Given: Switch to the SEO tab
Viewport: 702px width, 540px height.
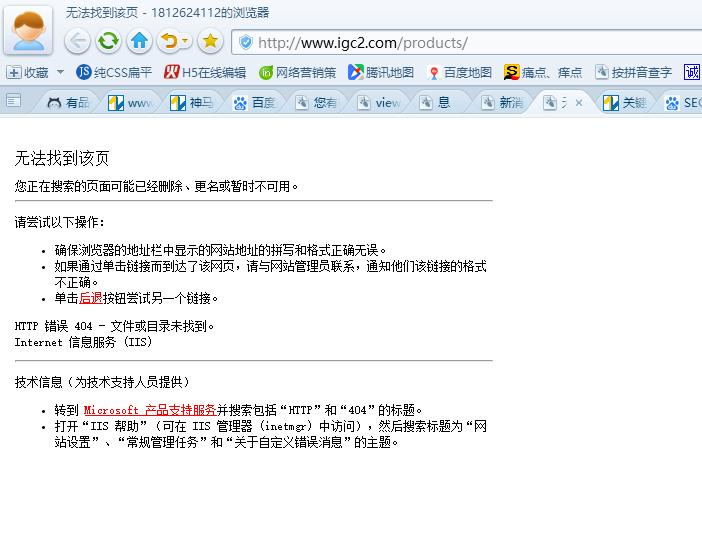Looking at the screenshot, I should [683, 103].
